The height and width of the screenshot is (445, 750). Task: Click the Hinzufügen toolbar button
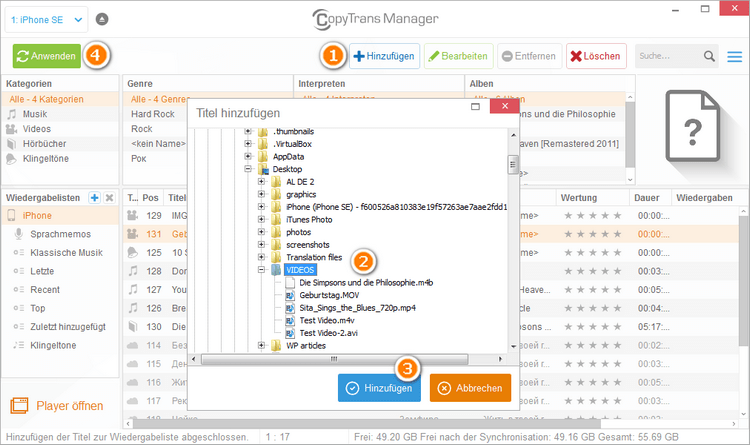[384, 56]
